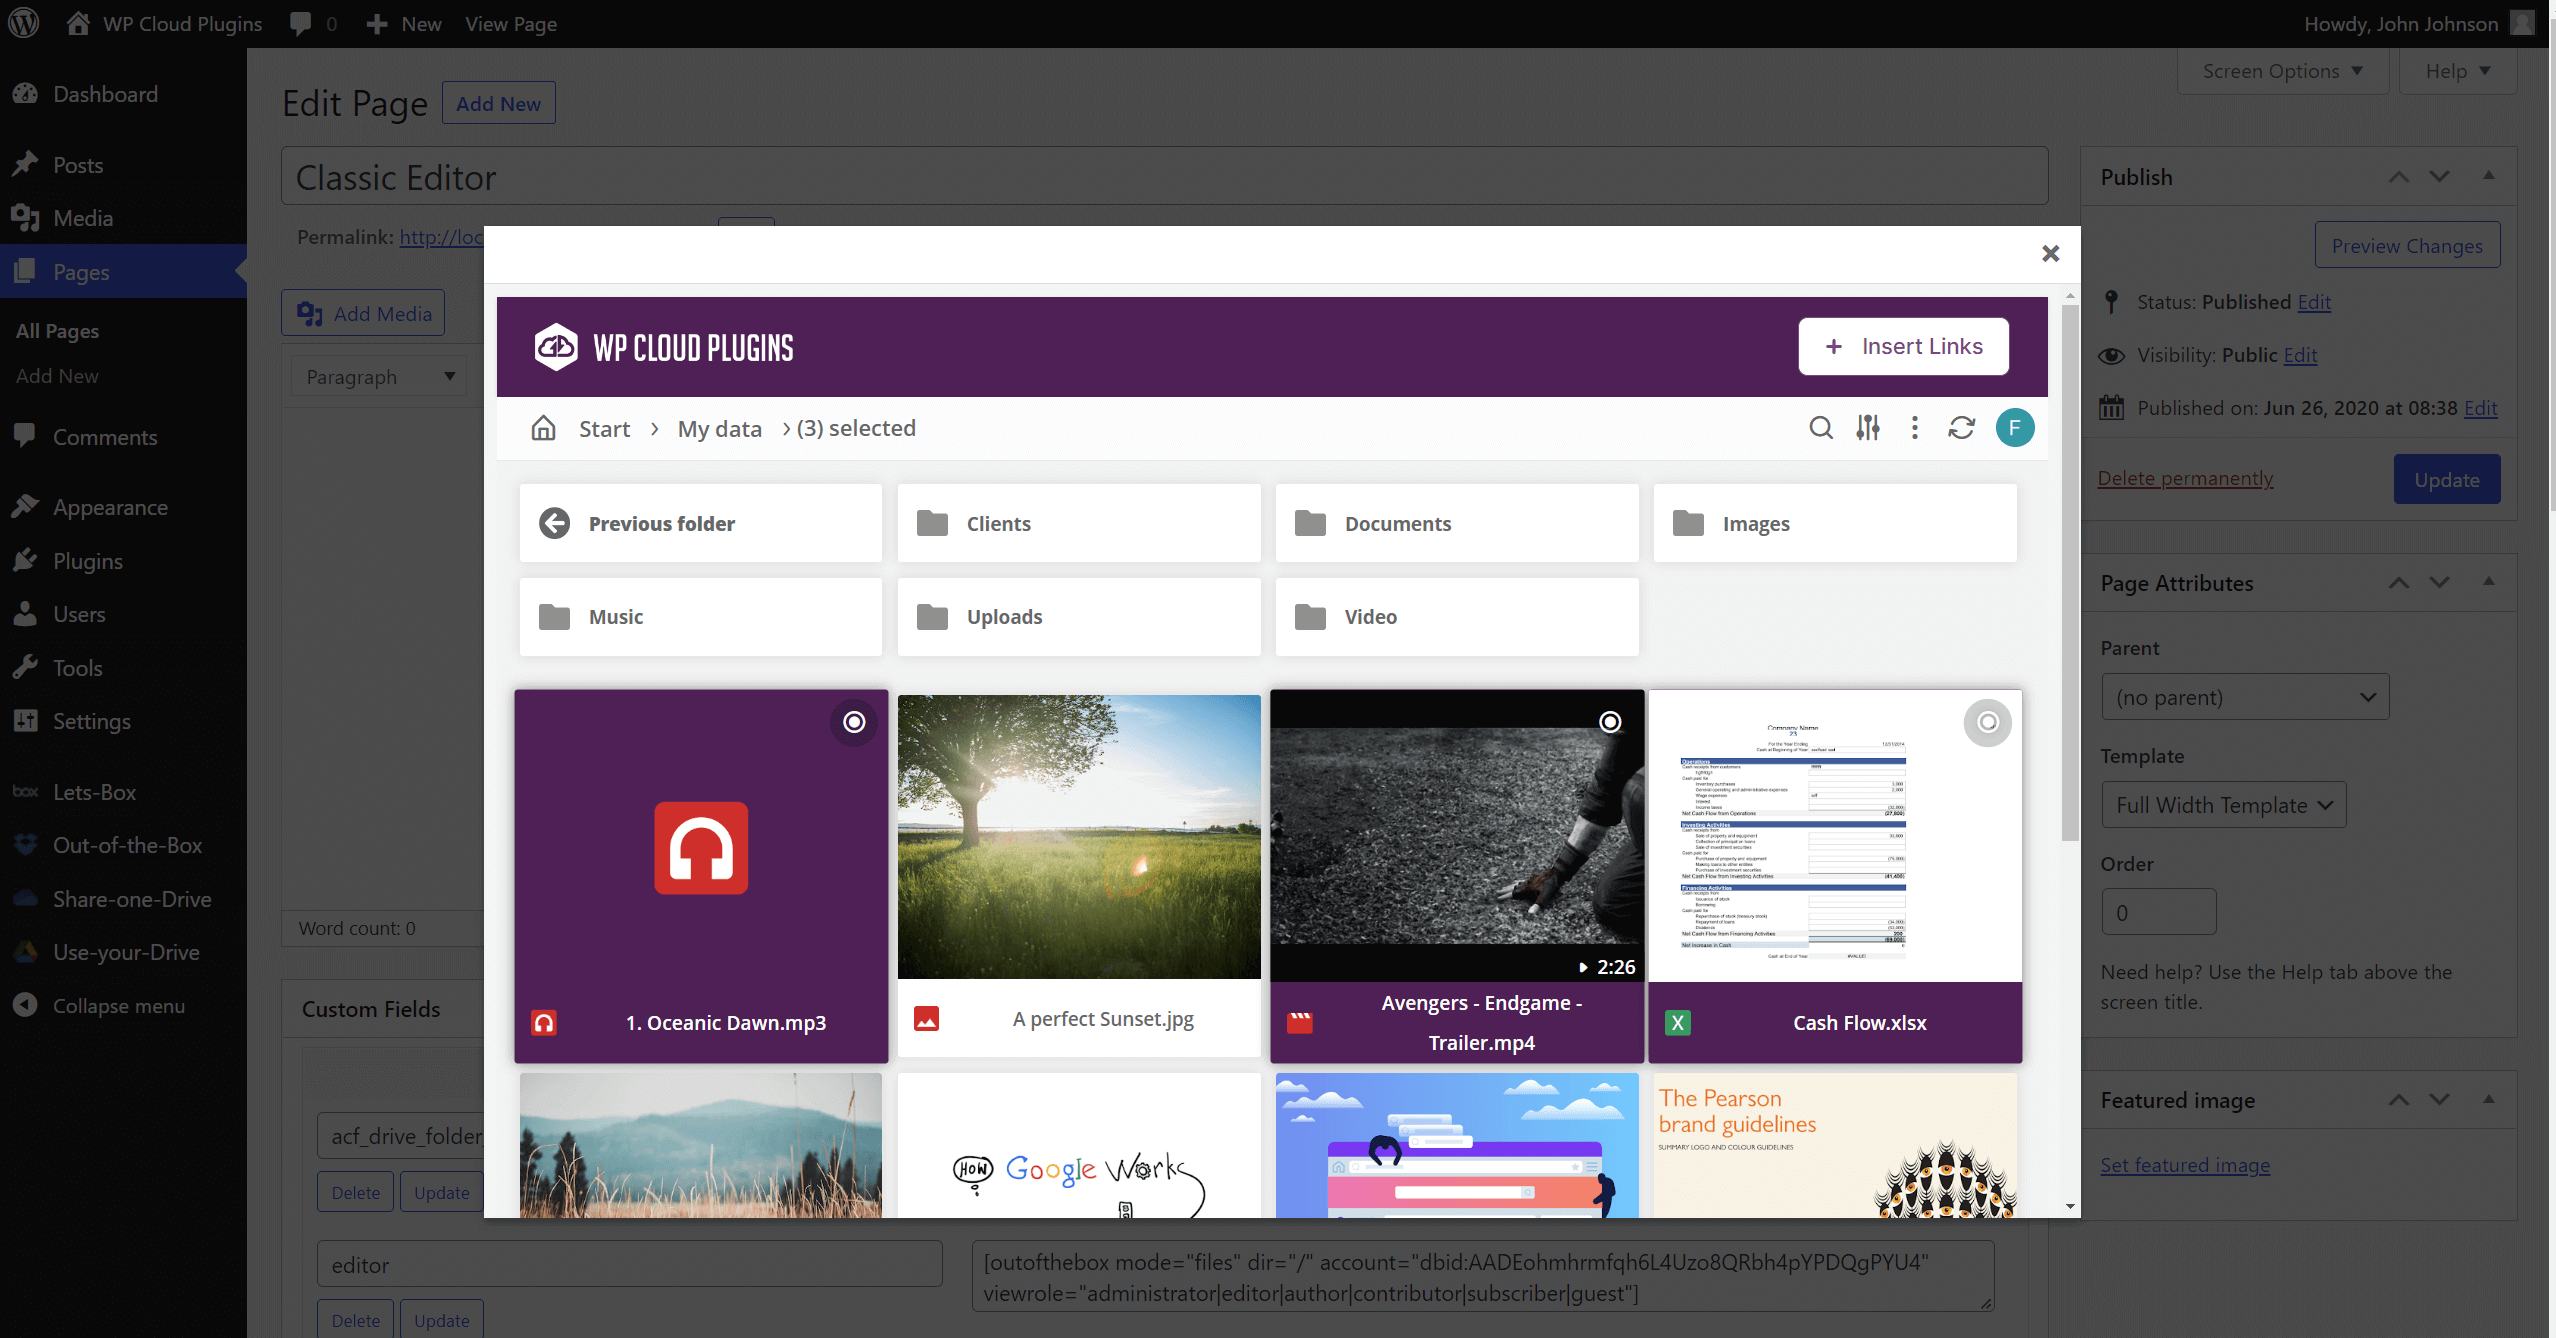Open the A perfect Sunset.jpg thumbnail

click(1078, 837)
